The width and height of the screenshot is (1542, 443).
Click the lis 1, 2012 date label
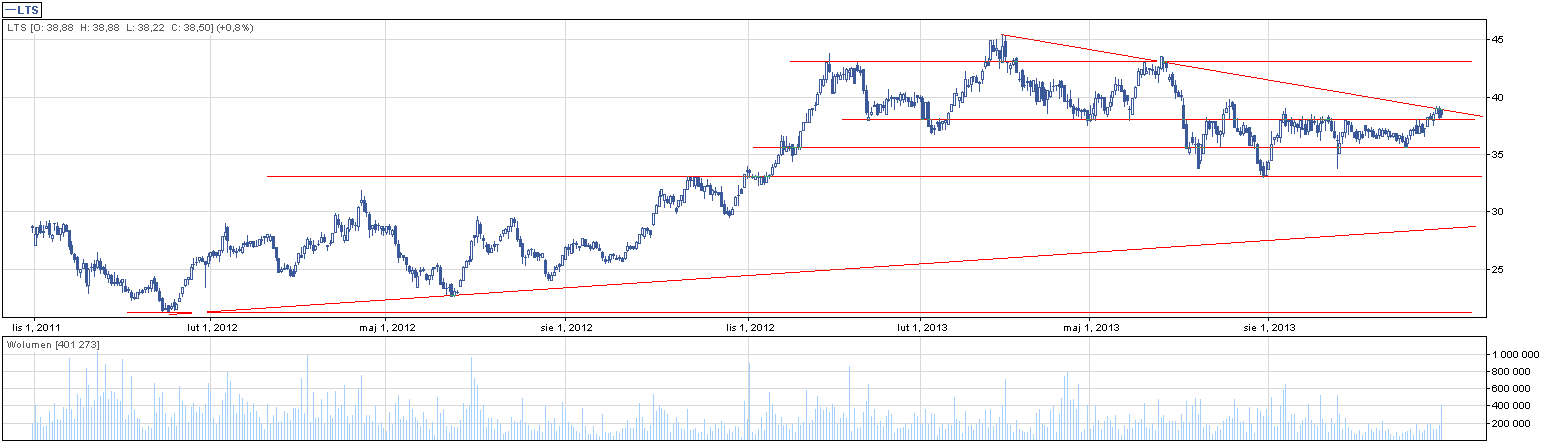(x=750, y=327)
